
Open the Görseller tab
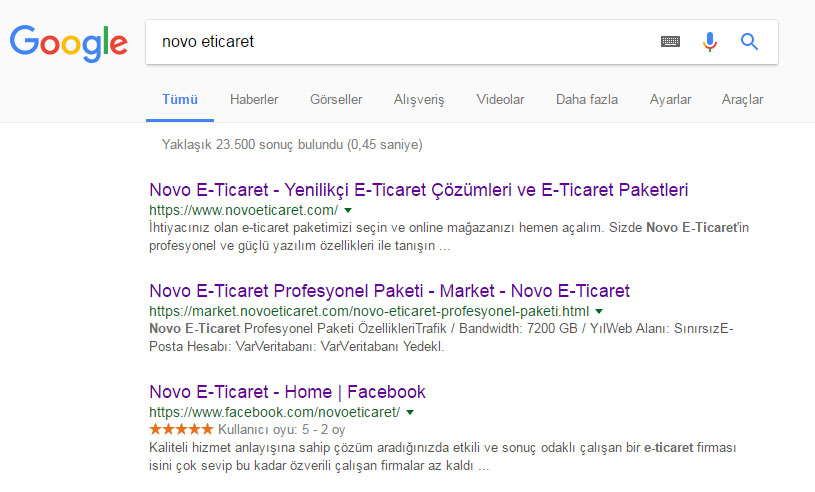point(336,100)
